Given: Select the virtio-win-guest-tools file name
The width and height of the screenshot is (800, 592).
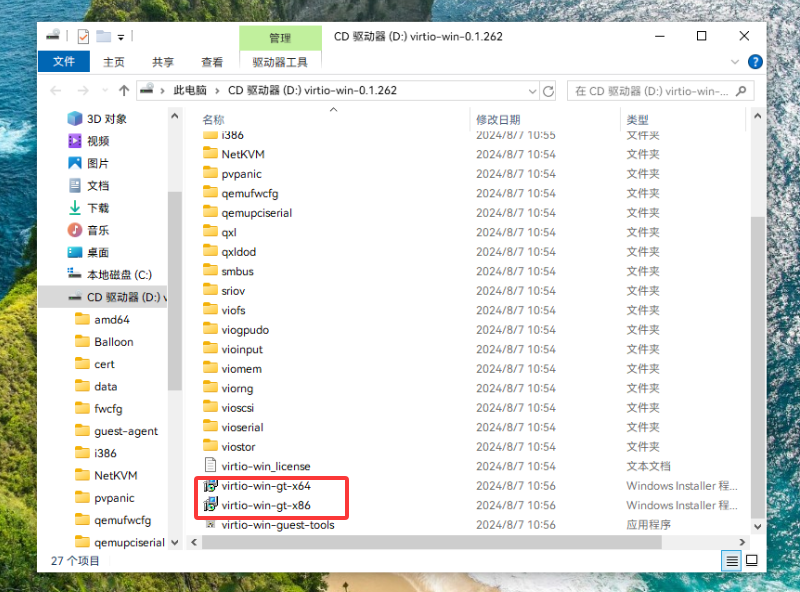Looking at the screenshot, I should [x=278, y=525].
